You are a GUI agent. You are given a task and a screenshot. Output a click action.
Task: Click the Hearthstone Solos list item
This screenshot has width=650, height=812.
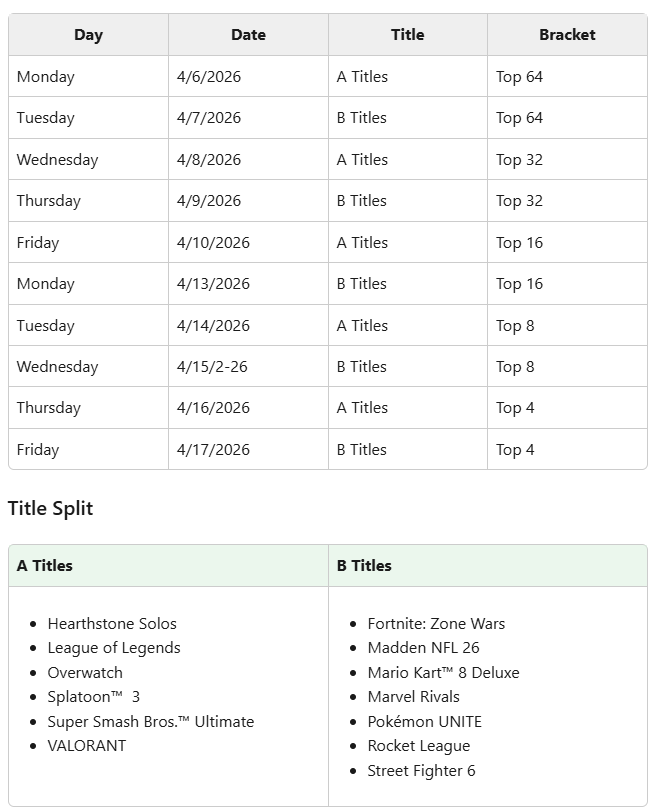point(112,624)
